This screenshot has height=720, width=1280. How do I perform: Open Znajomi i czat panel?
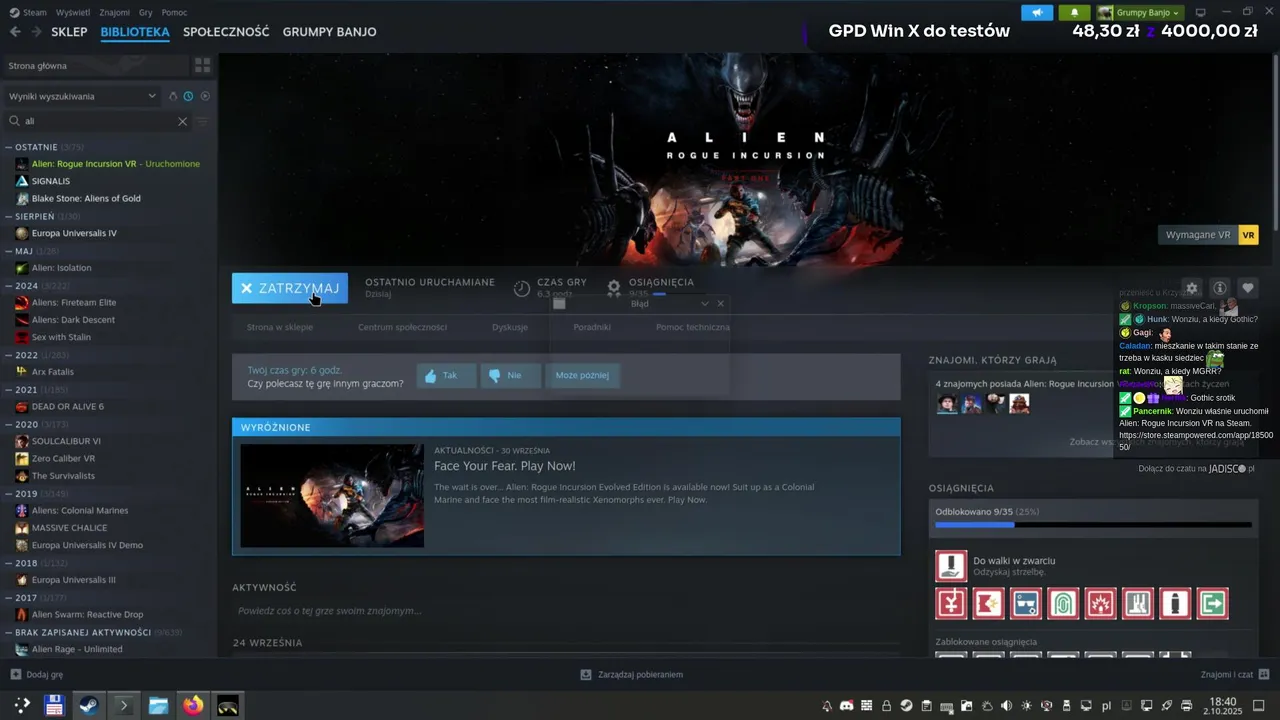coord(1235,675)
